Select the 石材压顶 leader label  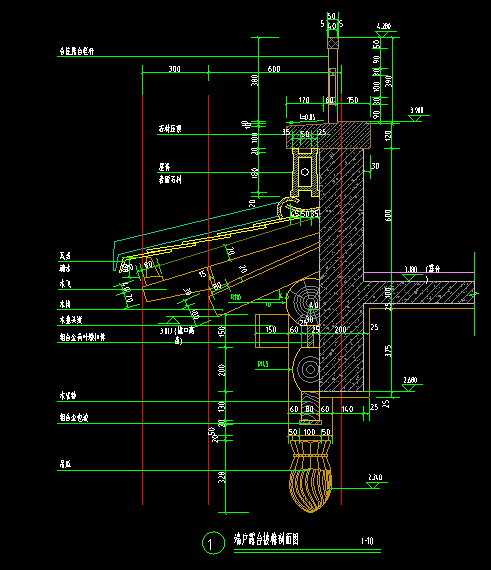click(170, 129)
